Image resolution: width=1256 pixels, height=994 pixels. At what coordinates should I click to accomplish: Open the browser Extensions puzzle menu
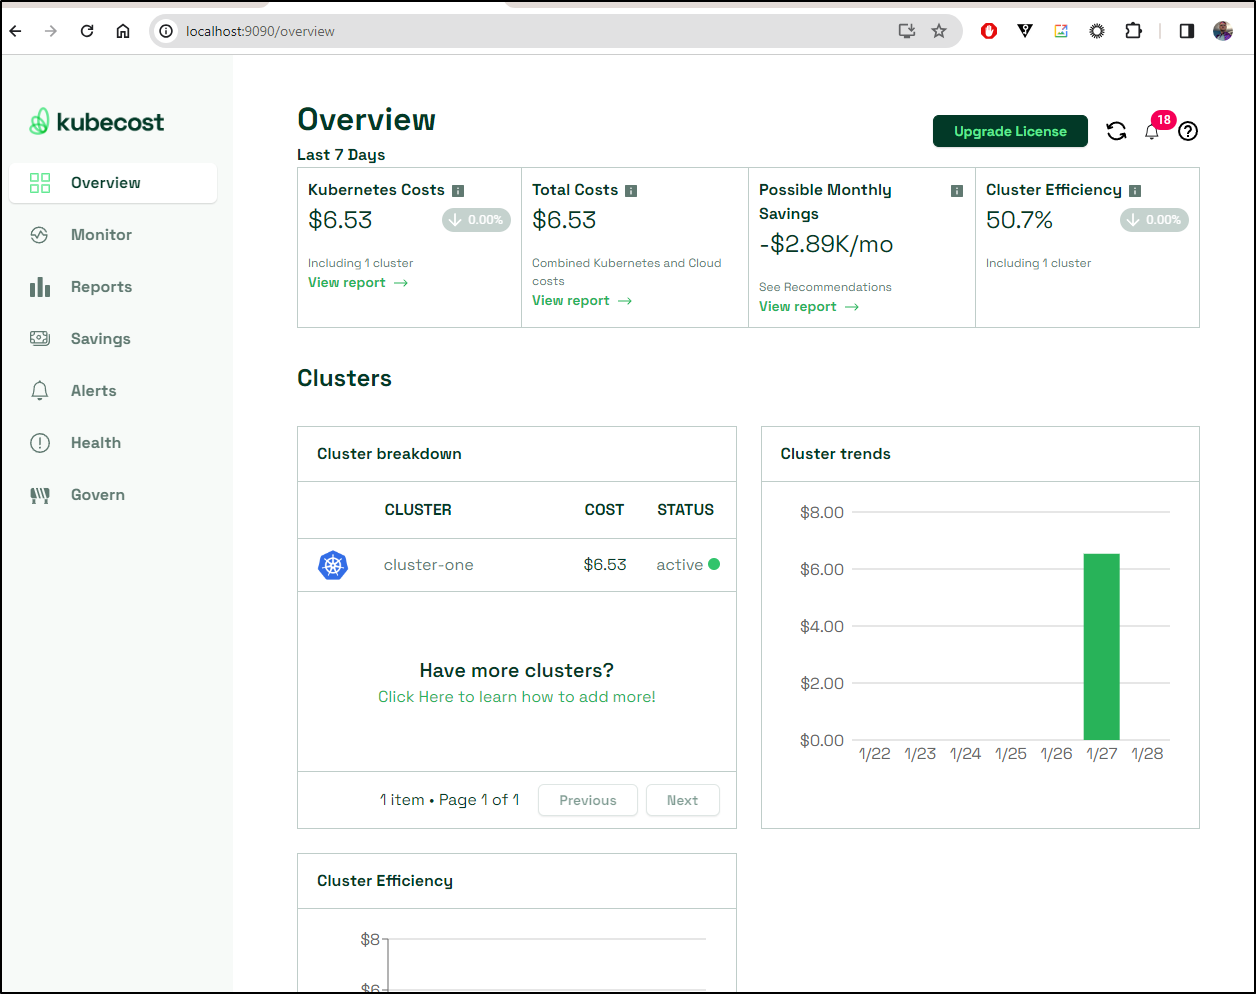(x=1133, y=31)
